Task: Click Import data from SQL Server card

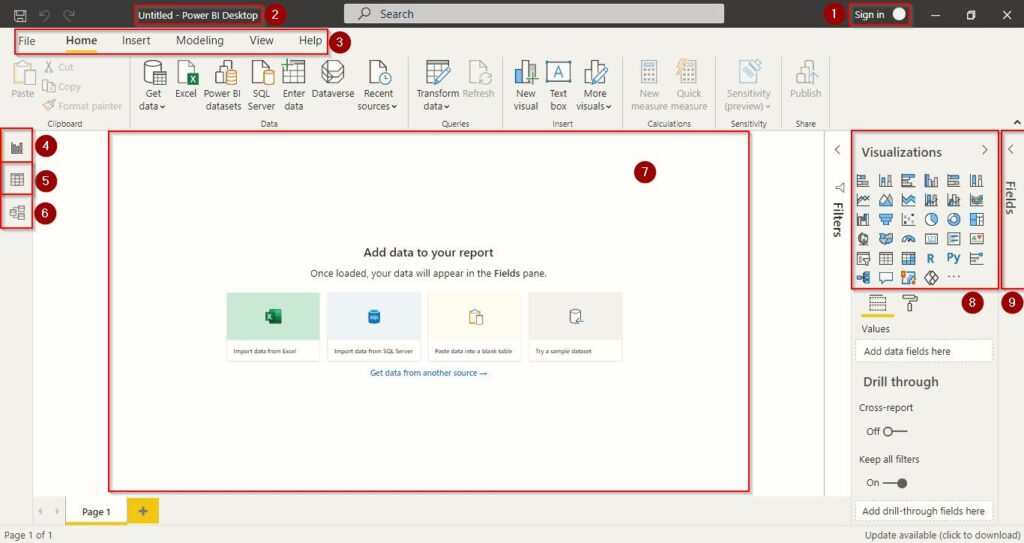Action: tap(374, 326)
